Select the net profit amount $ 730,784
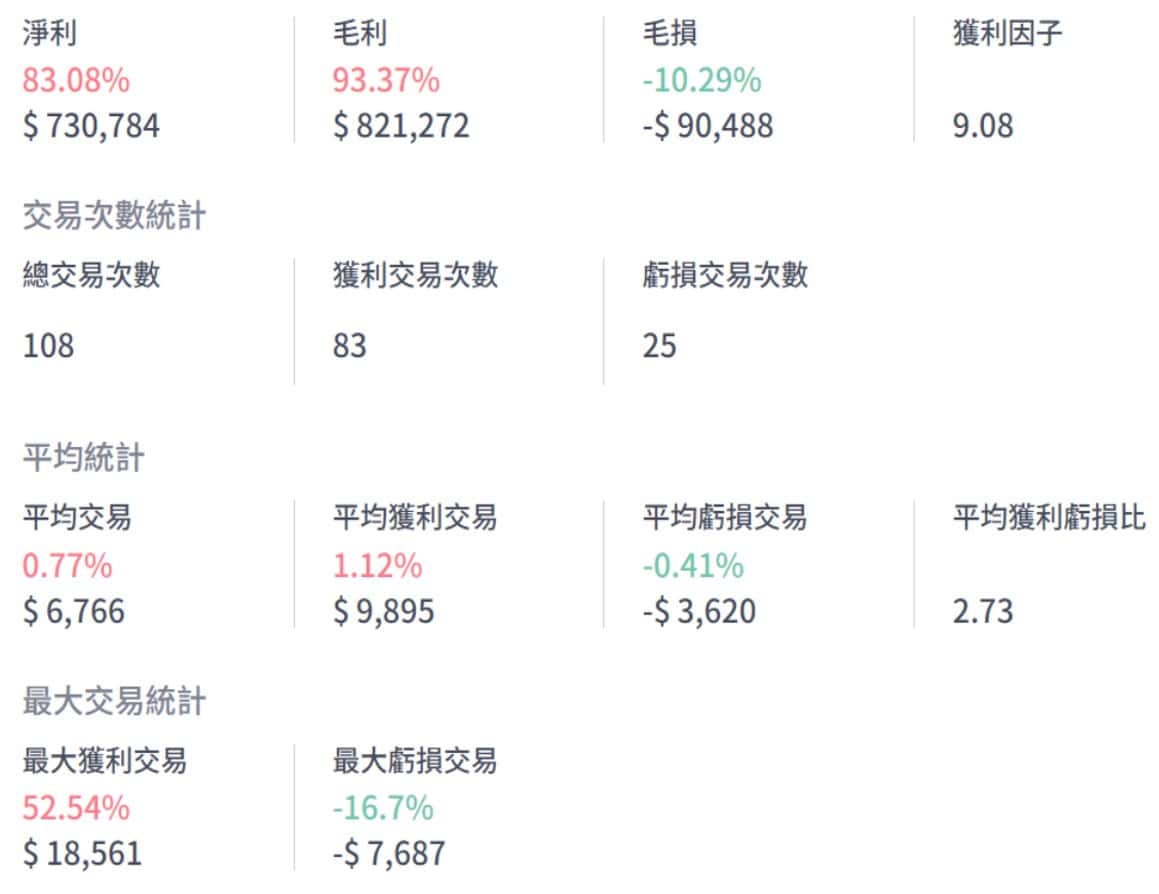 tap(91, 126)
